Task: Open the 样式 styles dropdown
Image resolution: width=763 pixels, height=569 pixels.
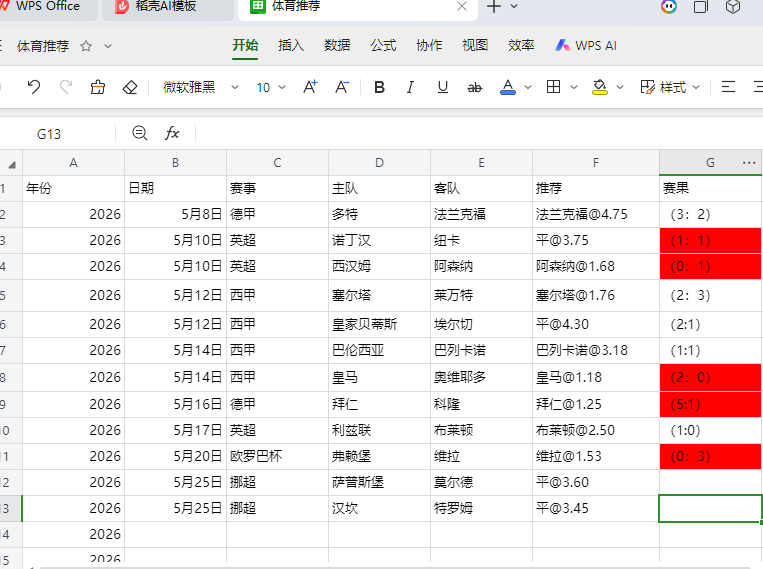Action: [x=670, y=87]
